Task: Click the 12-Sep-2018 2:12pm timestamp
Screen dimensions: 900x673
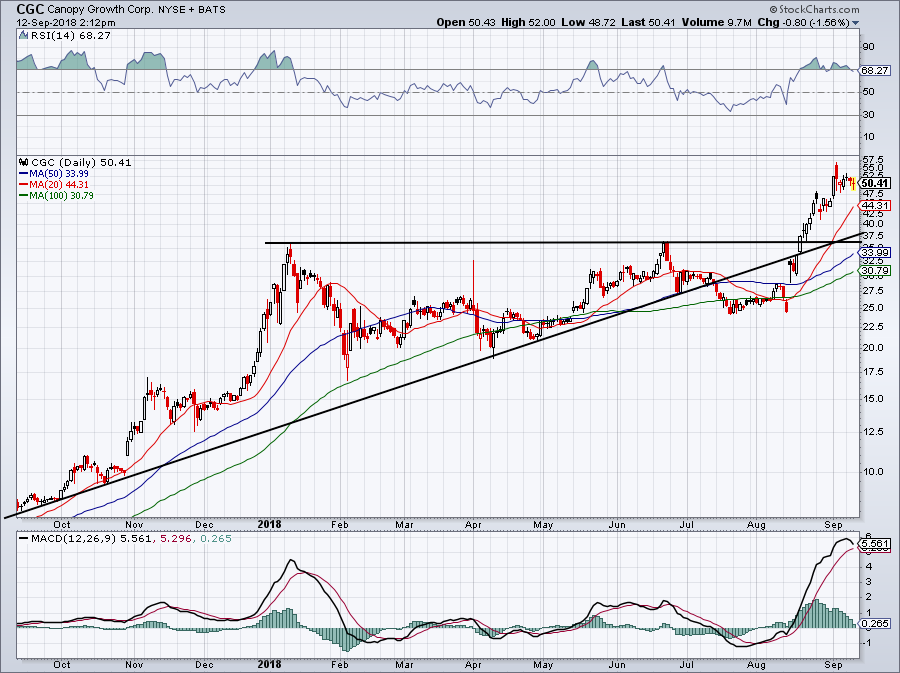Action: pos(66,23)
